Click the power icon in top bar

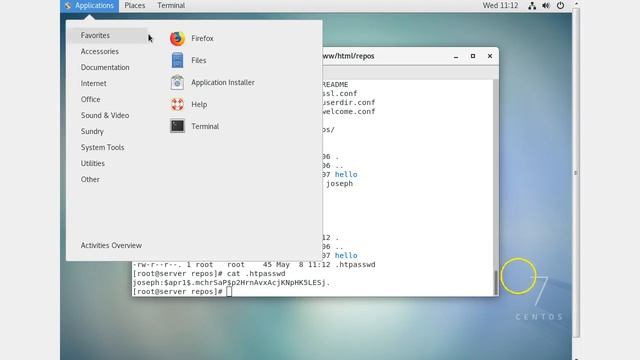point(560,6)
